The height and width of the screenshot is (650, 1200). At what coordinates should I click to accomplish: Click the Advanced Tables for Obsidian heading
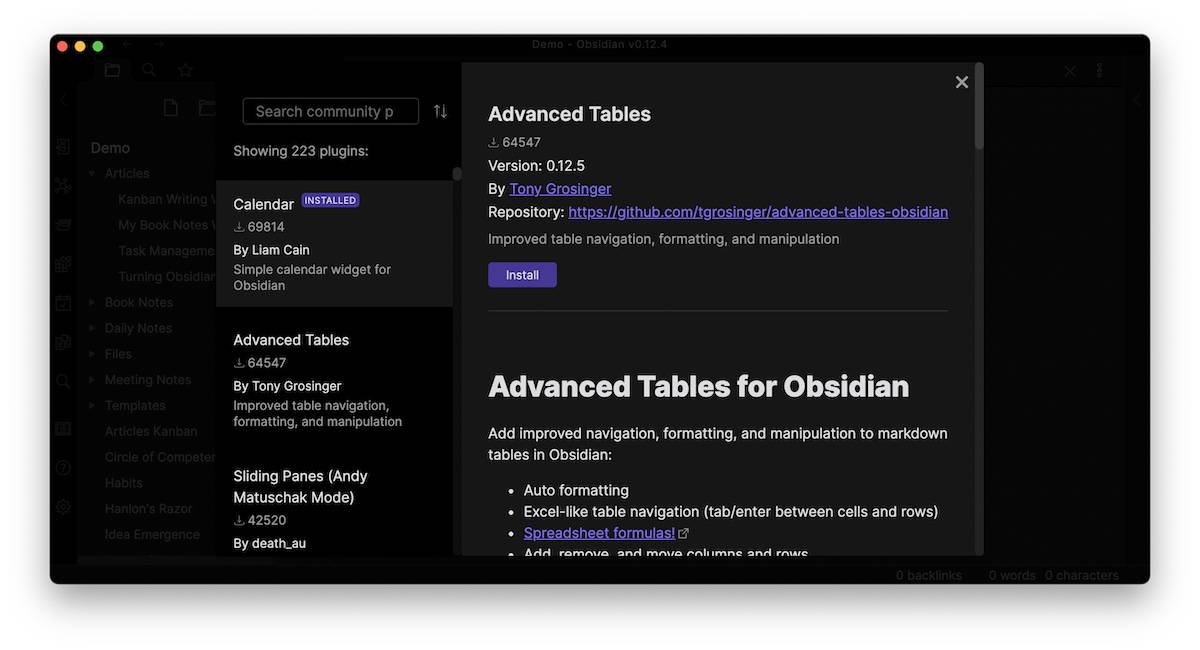pos(699,386)
